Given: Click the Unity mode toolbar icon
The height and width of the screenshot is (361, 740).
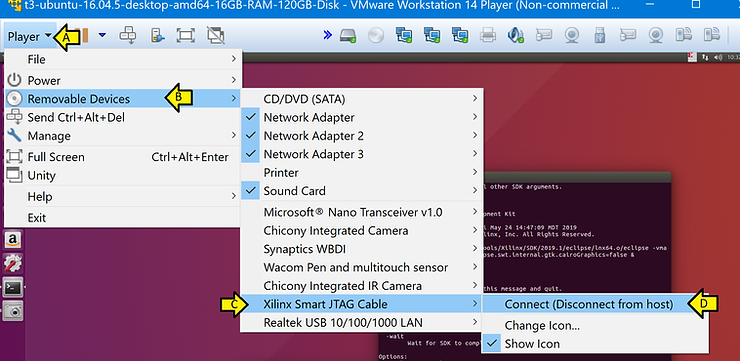Looking at the screenshot, I should [x=215, y=35].
